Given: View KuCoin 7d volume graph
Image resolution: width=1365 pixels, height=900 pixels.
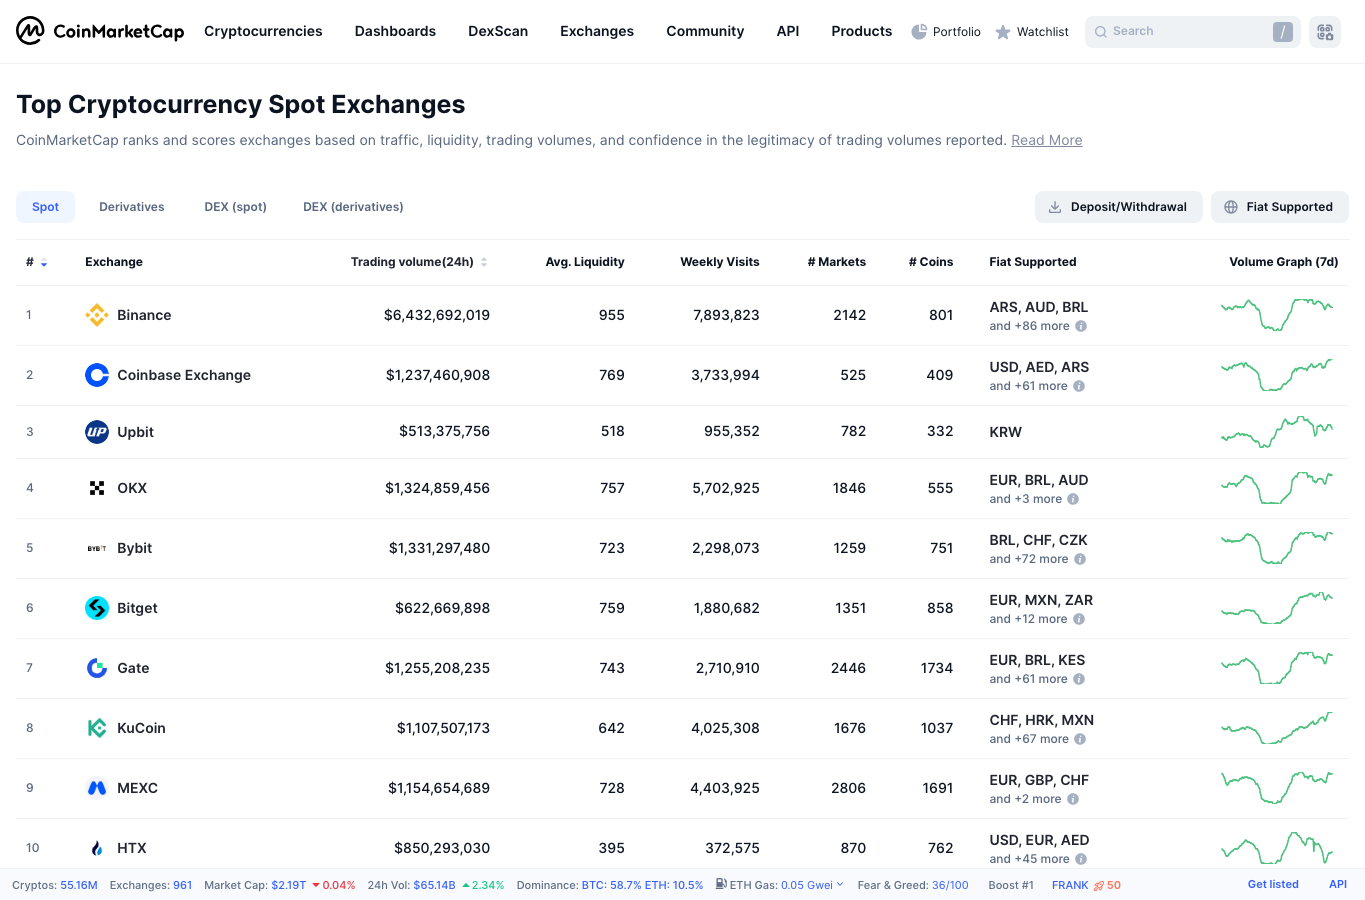Looking at the screenshot, I should point(1277,728).
